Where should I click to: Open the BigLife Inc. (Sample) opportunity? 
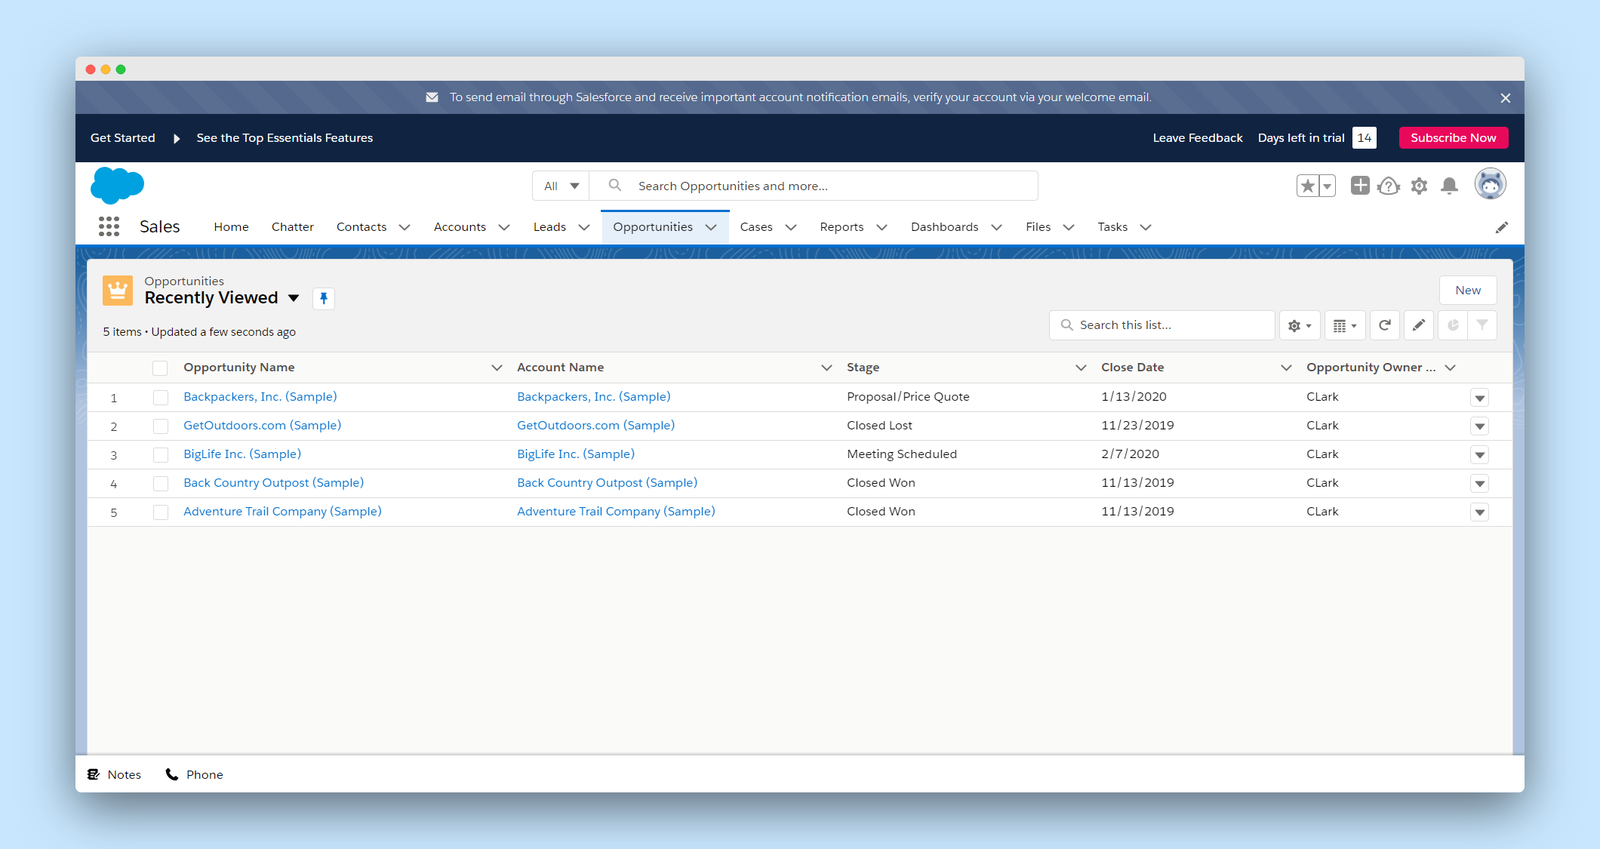click(x=242, y=454)
